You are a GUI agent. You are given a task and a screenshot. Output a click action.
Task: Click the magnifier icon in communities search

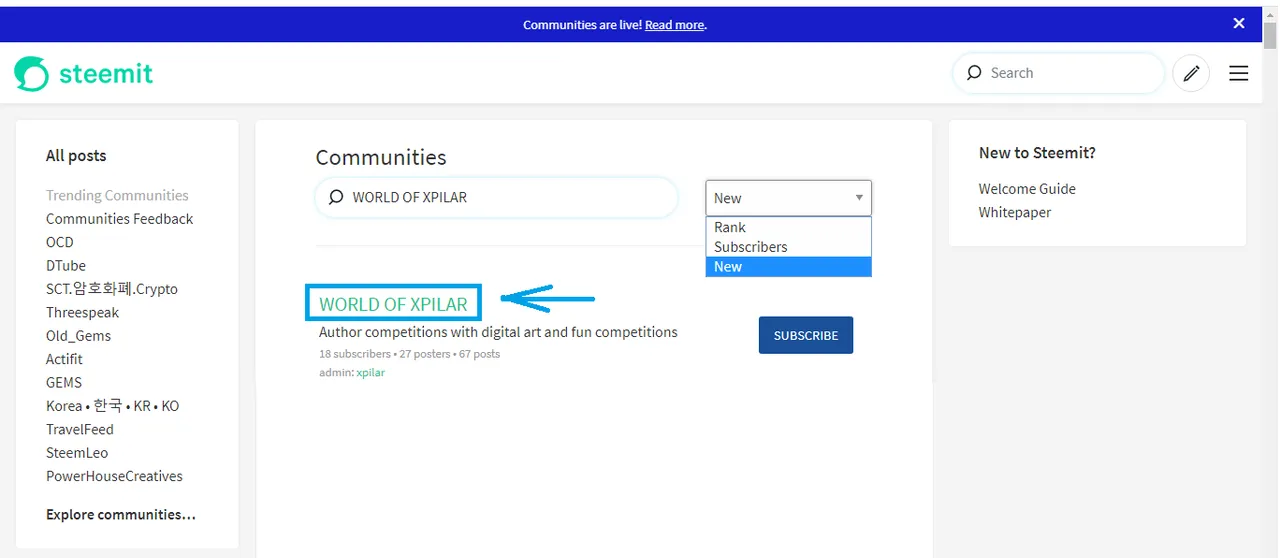coord(336,197)
